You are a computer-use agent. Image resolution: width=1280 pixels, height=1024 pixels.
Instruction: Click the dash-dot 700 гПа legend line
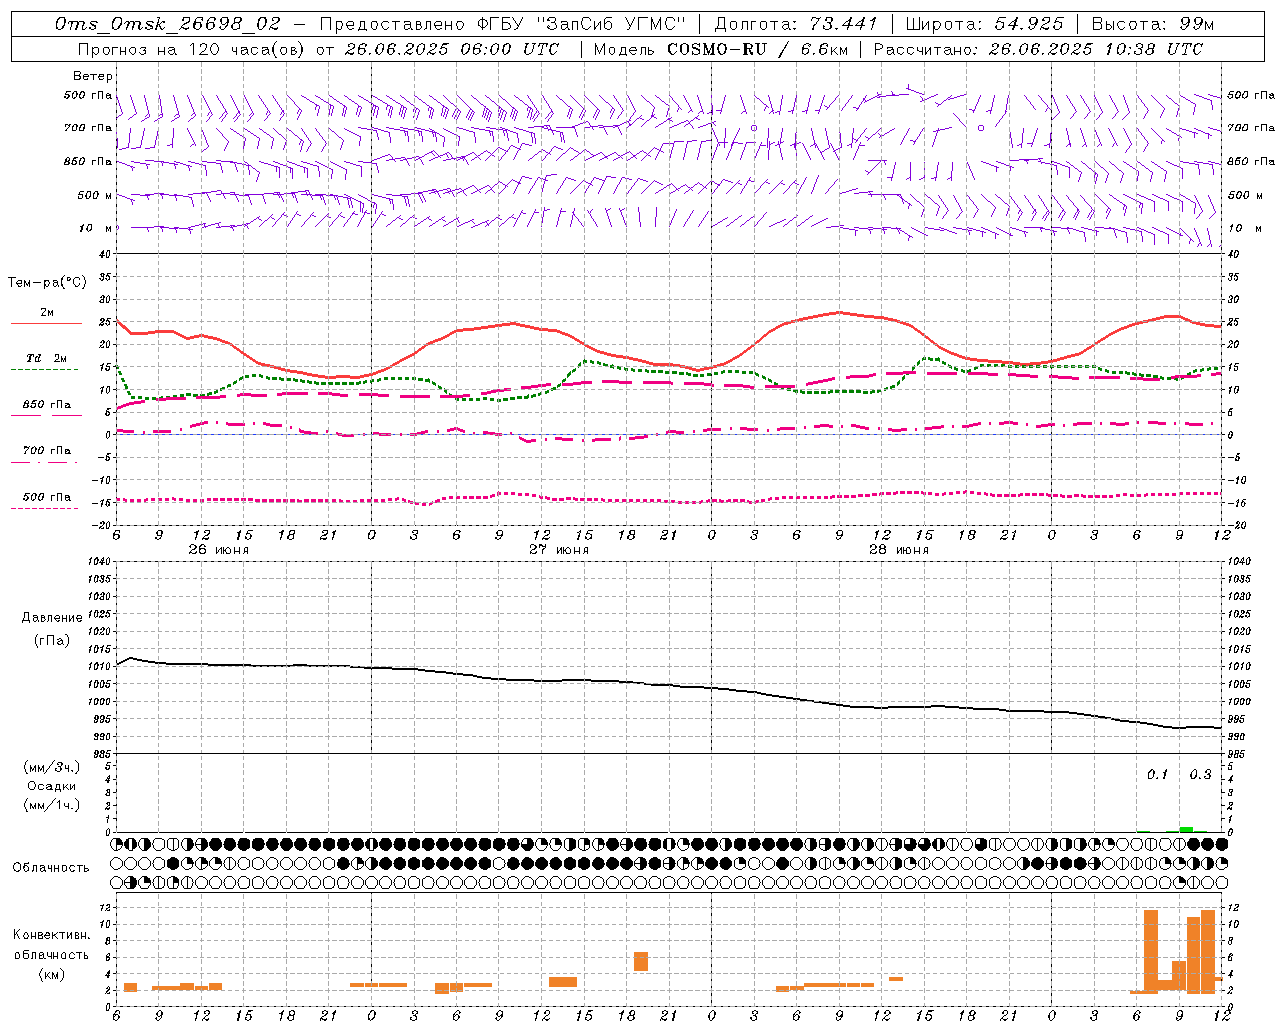(44, 462)
